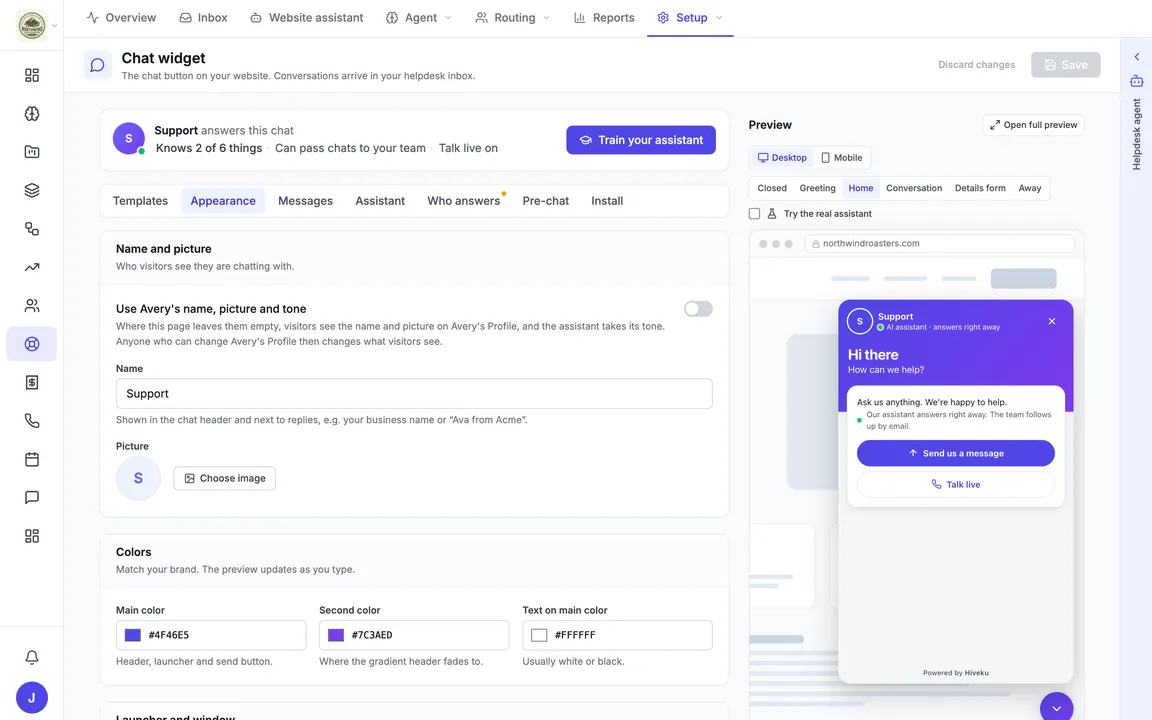Open the apps grid icon at sidebar bottom
This screenshot has height=720, width=1152.
point(32,536)
